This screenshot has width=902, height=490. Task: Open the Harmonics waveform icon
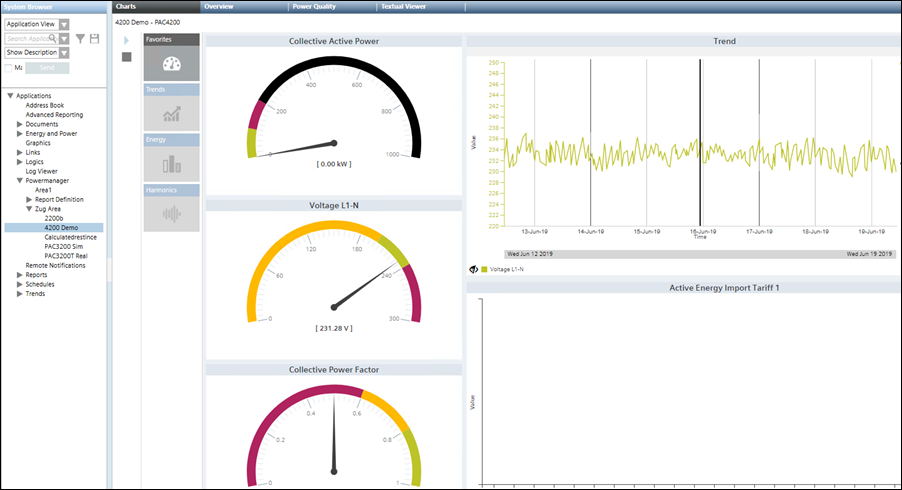click(172, 213)
